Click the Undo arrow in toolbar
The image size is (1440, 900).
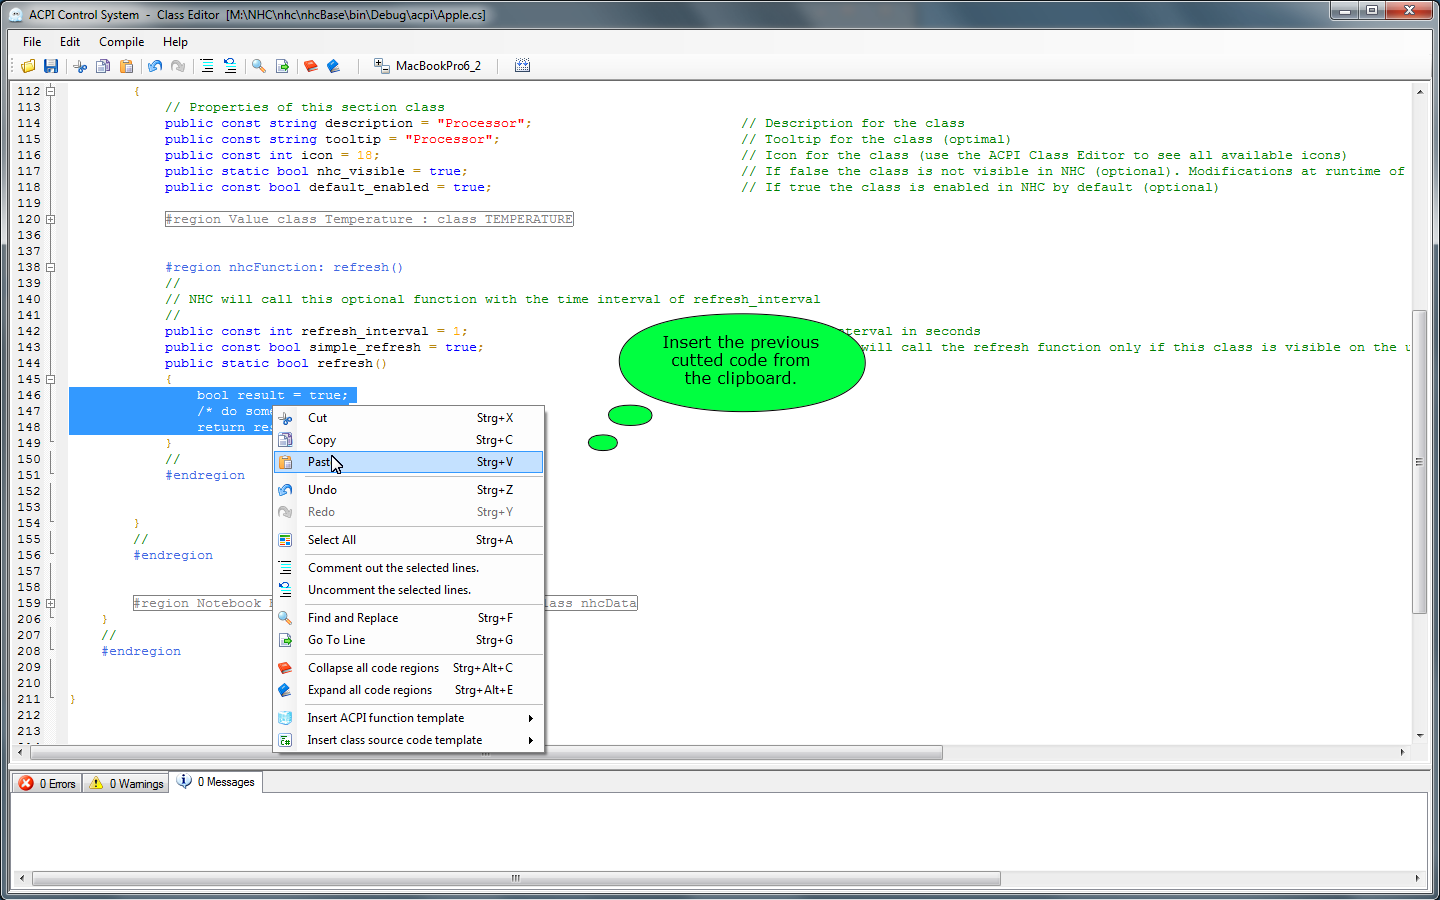coord(155,66)
